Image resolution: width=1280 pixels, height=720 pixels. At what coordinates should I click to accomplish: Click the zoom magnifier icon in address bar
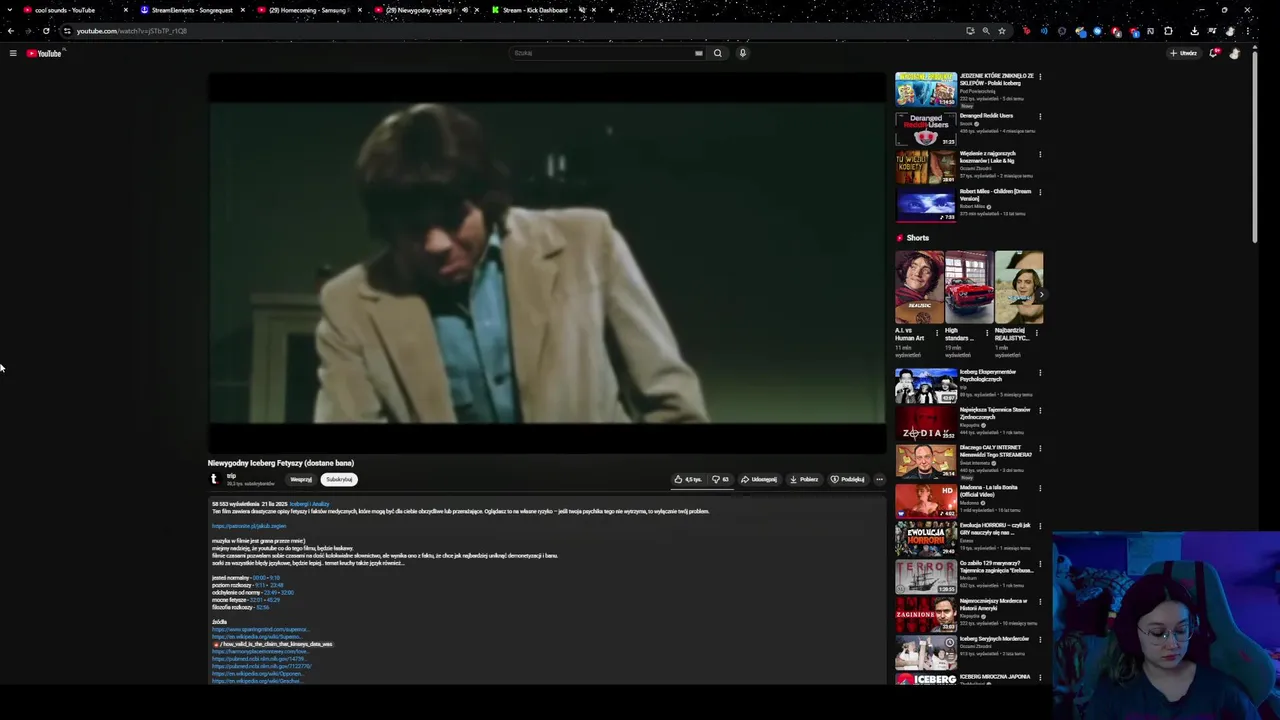click(986, 31)
